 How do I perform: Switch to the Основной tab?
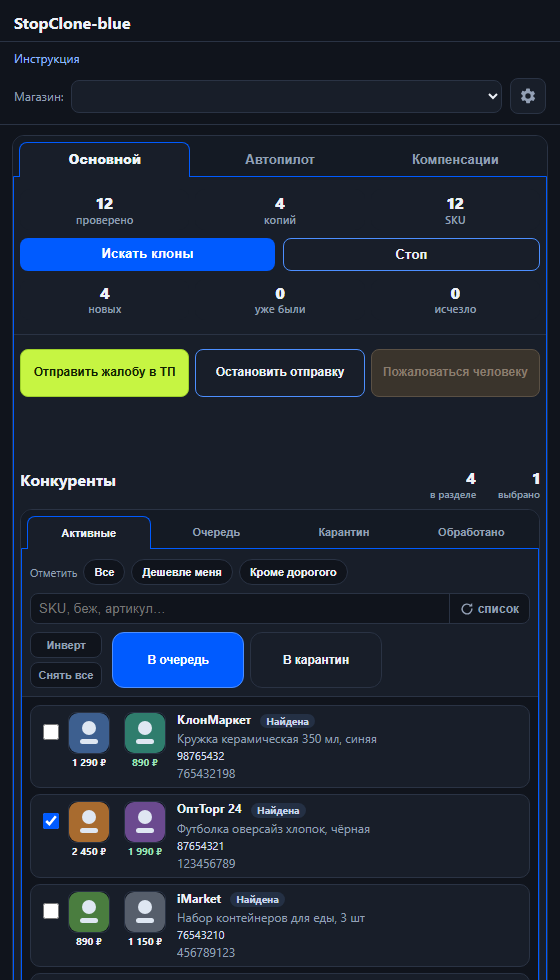coord(104,159)
